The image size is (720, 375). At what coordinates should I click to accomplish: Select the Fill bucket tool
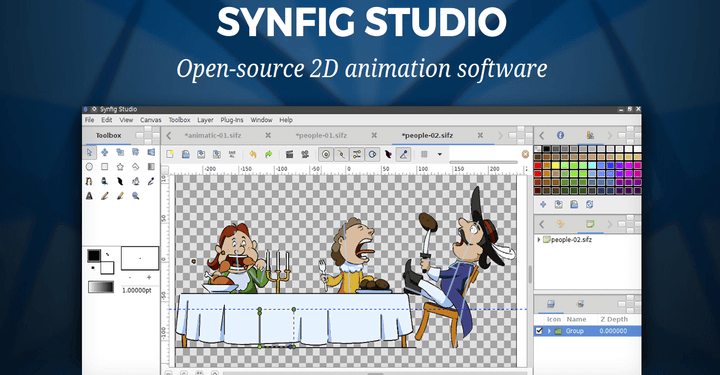pyautogui.click(x=135, y=181)
